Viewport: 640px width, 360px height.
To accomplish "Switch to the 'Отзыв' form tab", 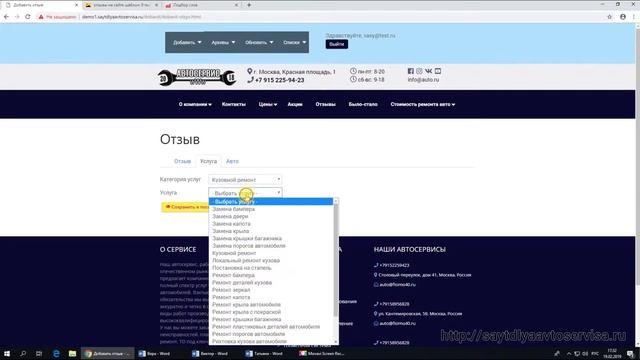I will [182, 161].
